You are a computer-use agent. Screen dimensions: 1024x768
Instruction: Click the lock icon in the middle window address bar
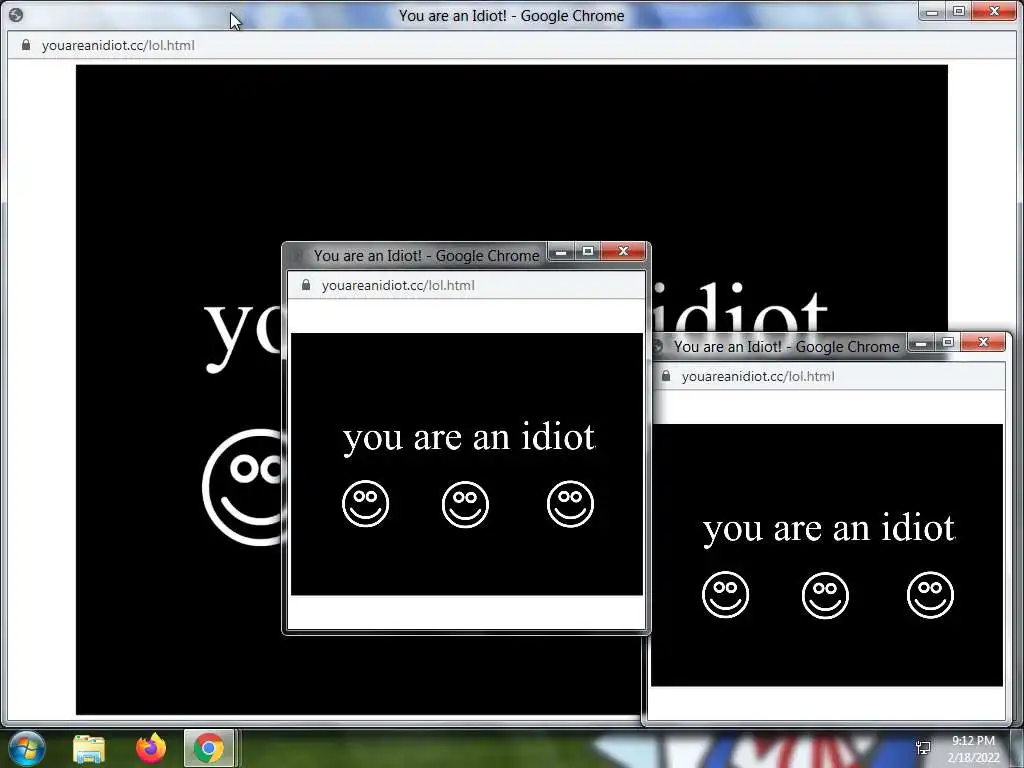(x=306, y=285)
